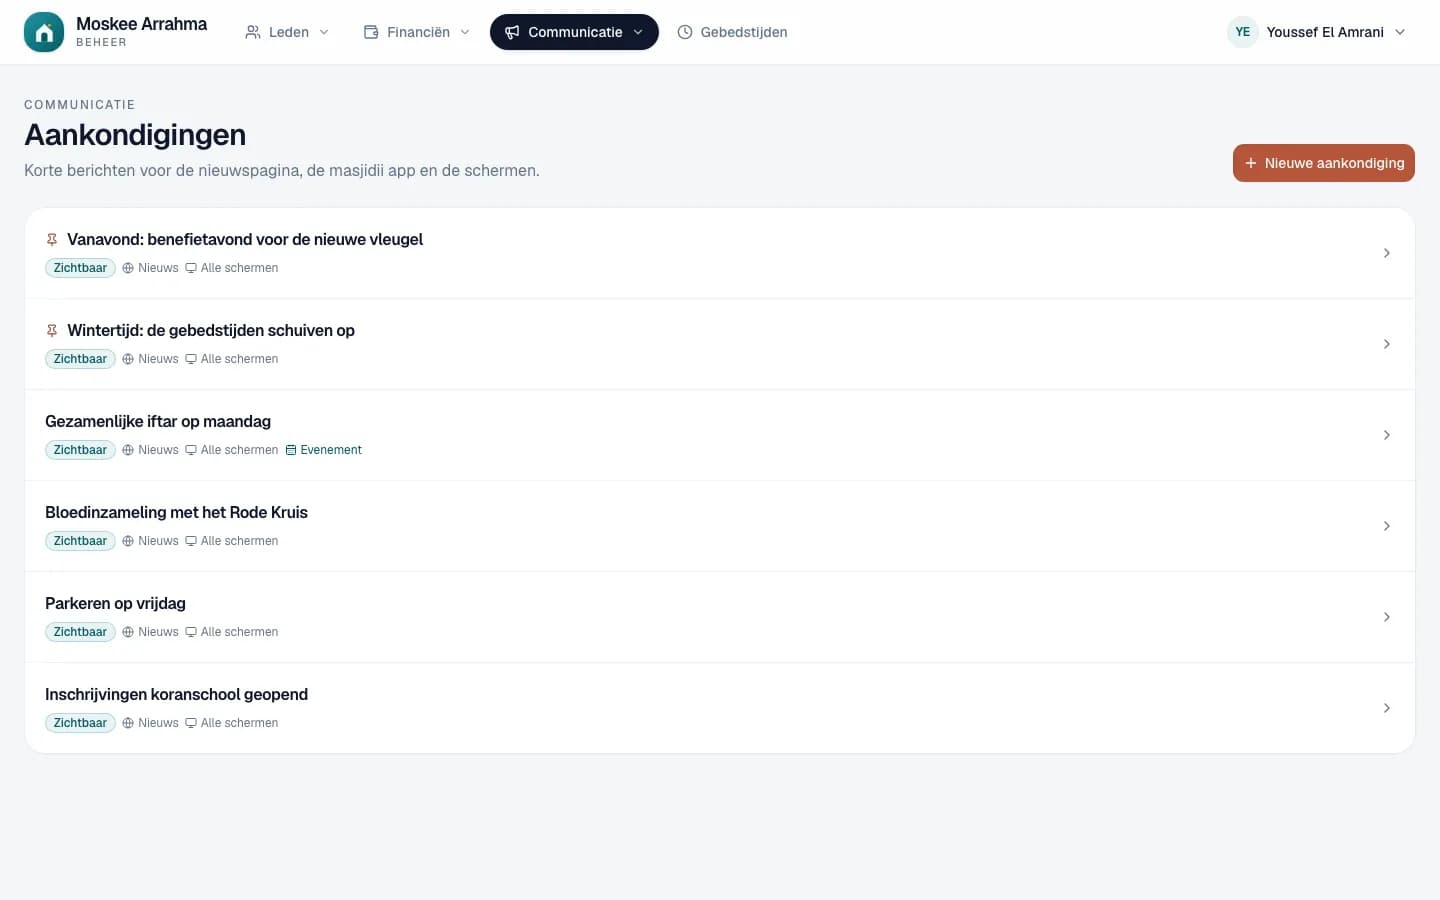Click the Moskee Arrahma name text
1440x900 pixels.
(141, 24)
